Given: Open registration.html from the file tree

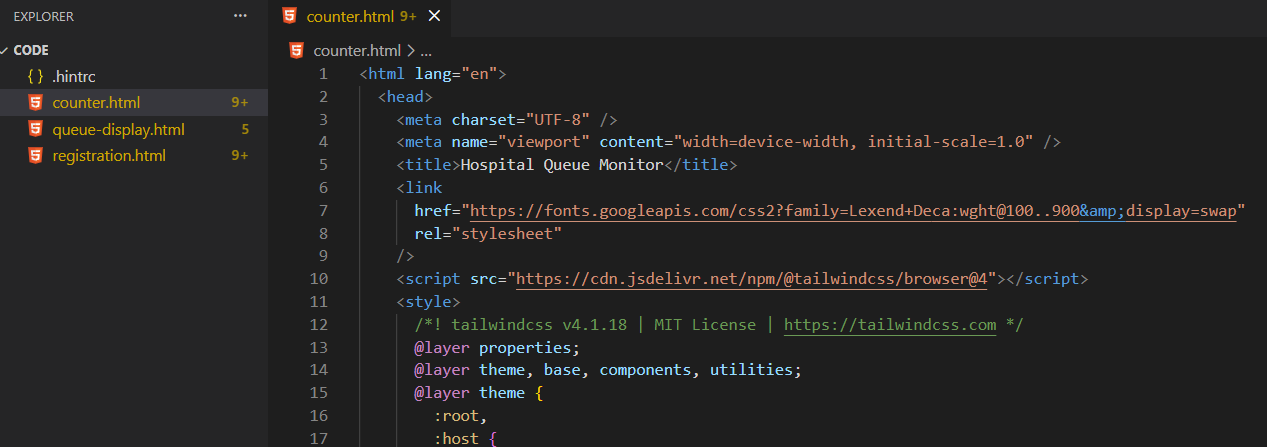Looking at the screenshot, I should click(108, 155).
